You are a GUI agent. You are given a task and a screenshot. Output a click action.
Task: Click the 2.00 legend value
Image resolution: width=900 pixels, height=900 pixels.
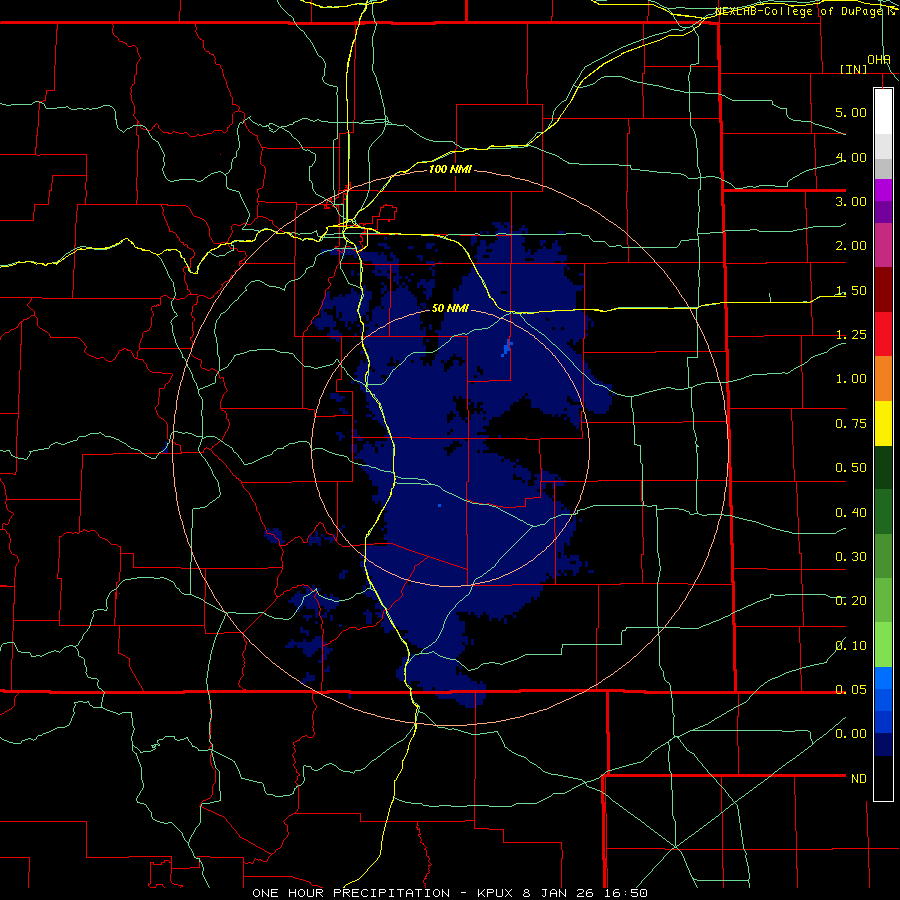[851, 246]
